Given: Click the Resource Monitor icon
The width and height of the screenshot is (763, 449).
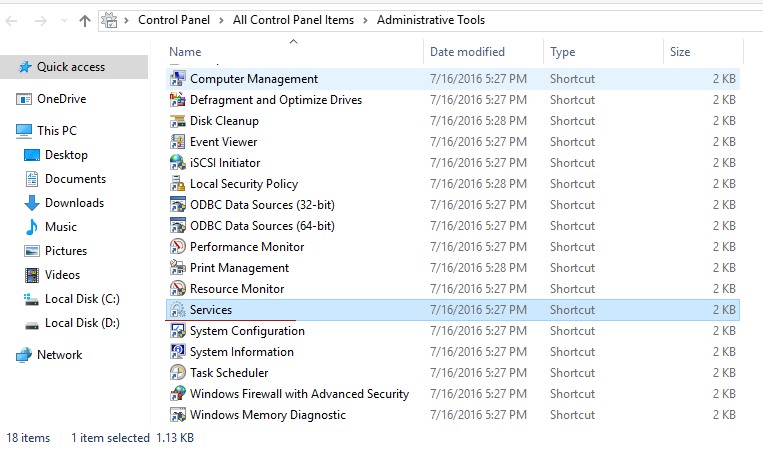Looking at the screenshot, I should click(x=178, y=288).
